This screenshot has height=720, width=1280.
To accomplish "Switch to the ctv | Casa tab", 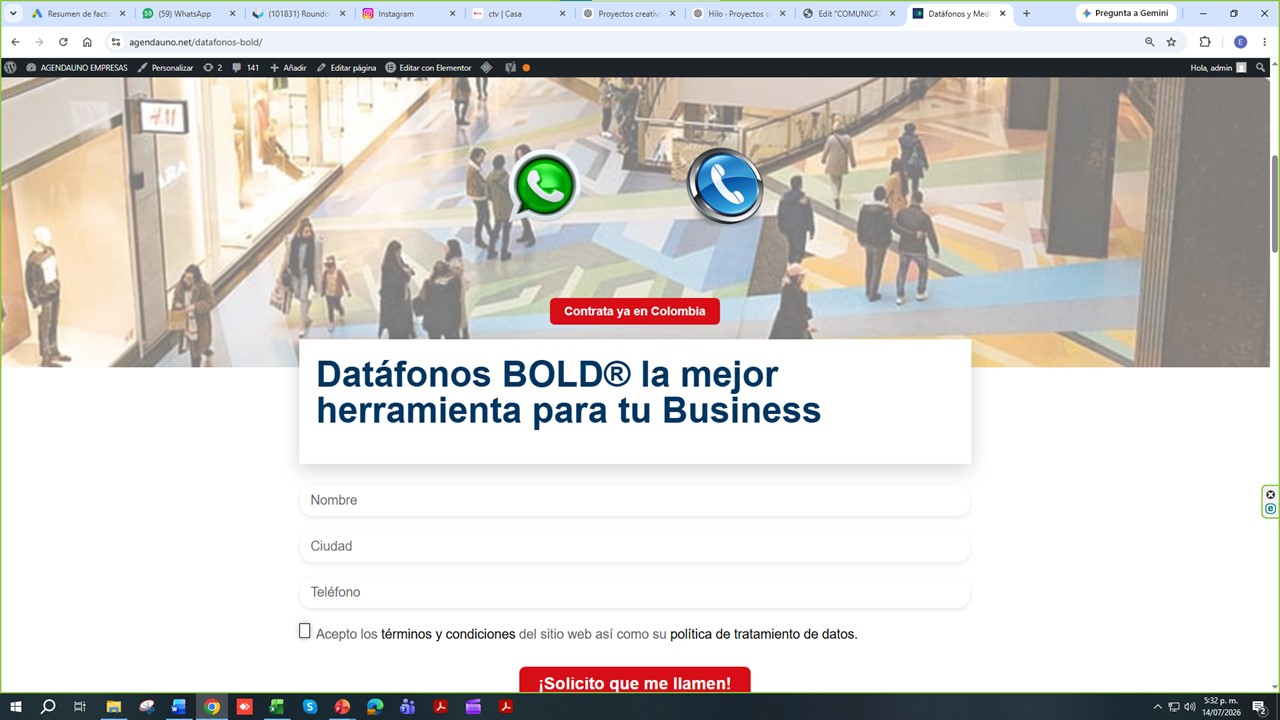I will 519,13.
